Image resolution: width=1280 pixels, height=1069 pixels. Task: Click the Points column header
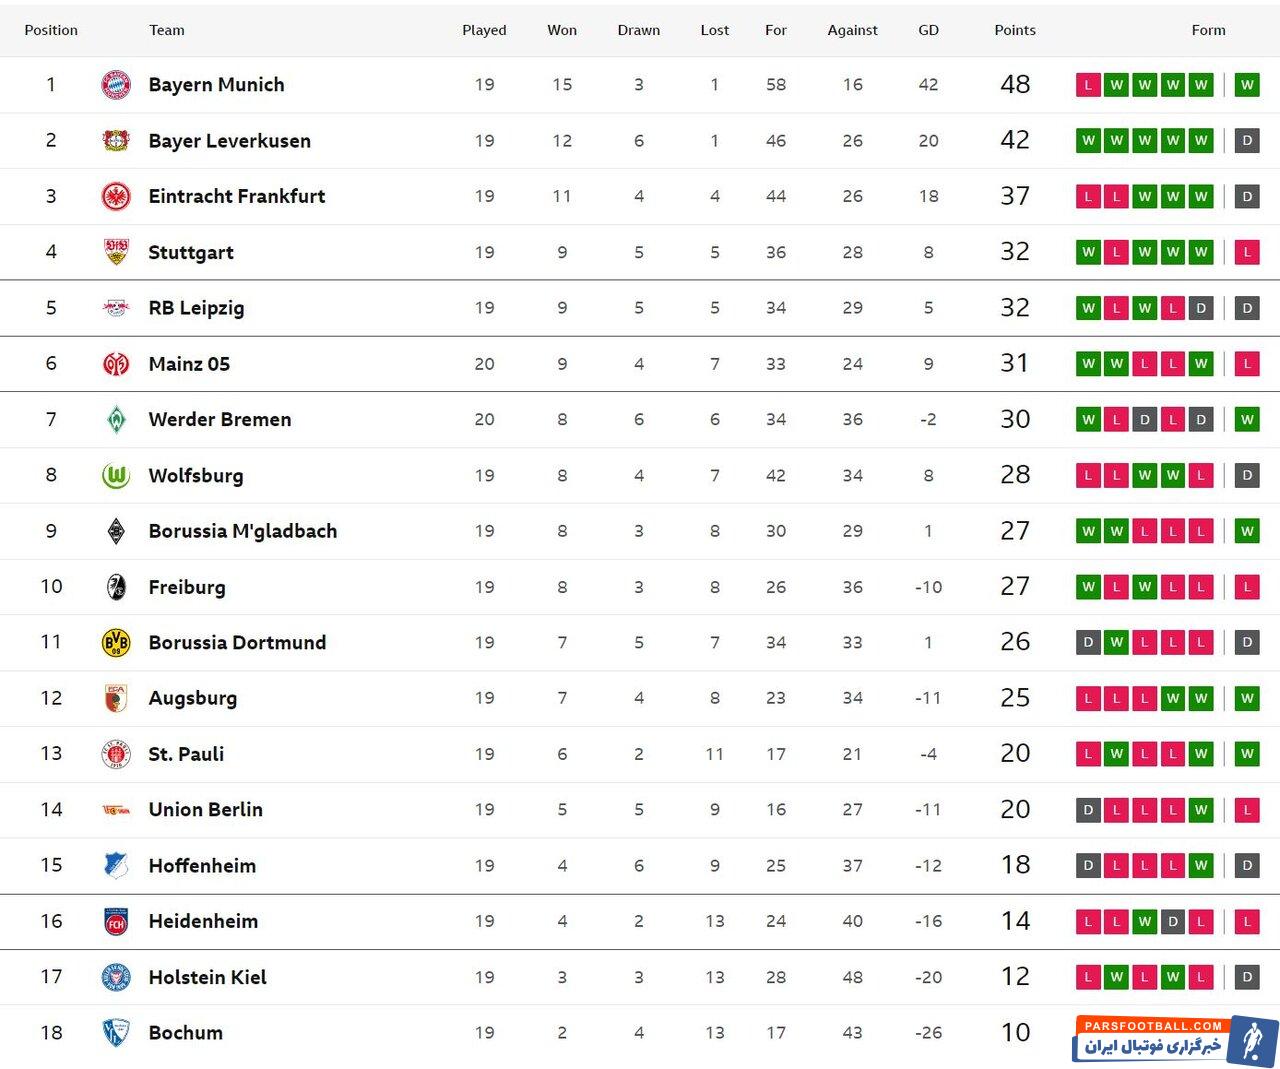[1014, 30]
